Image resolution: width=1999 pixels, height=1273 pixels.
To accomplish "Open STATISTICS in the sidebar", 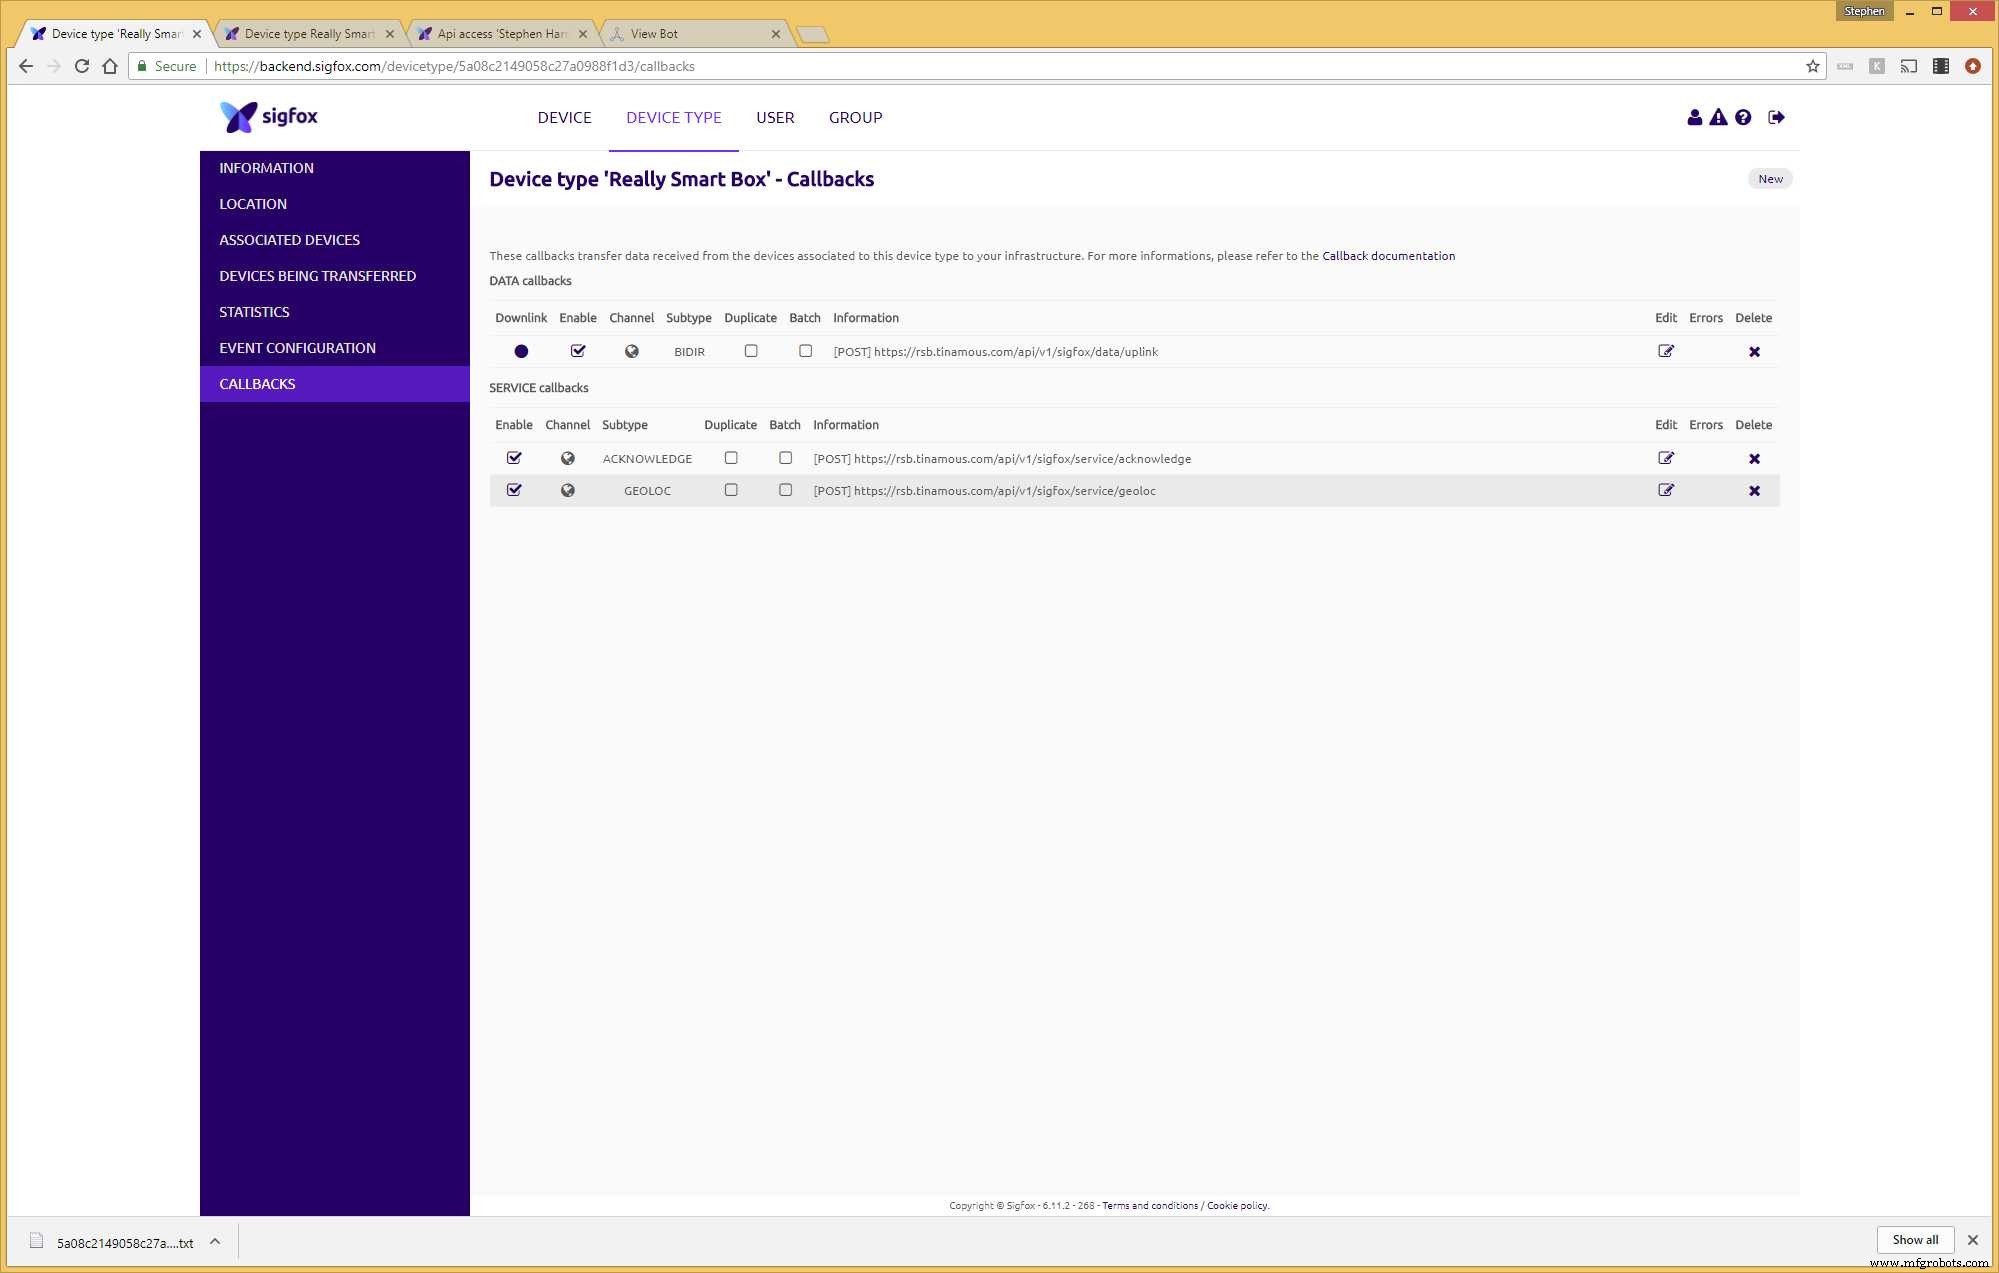I will (x=254, y=312).
